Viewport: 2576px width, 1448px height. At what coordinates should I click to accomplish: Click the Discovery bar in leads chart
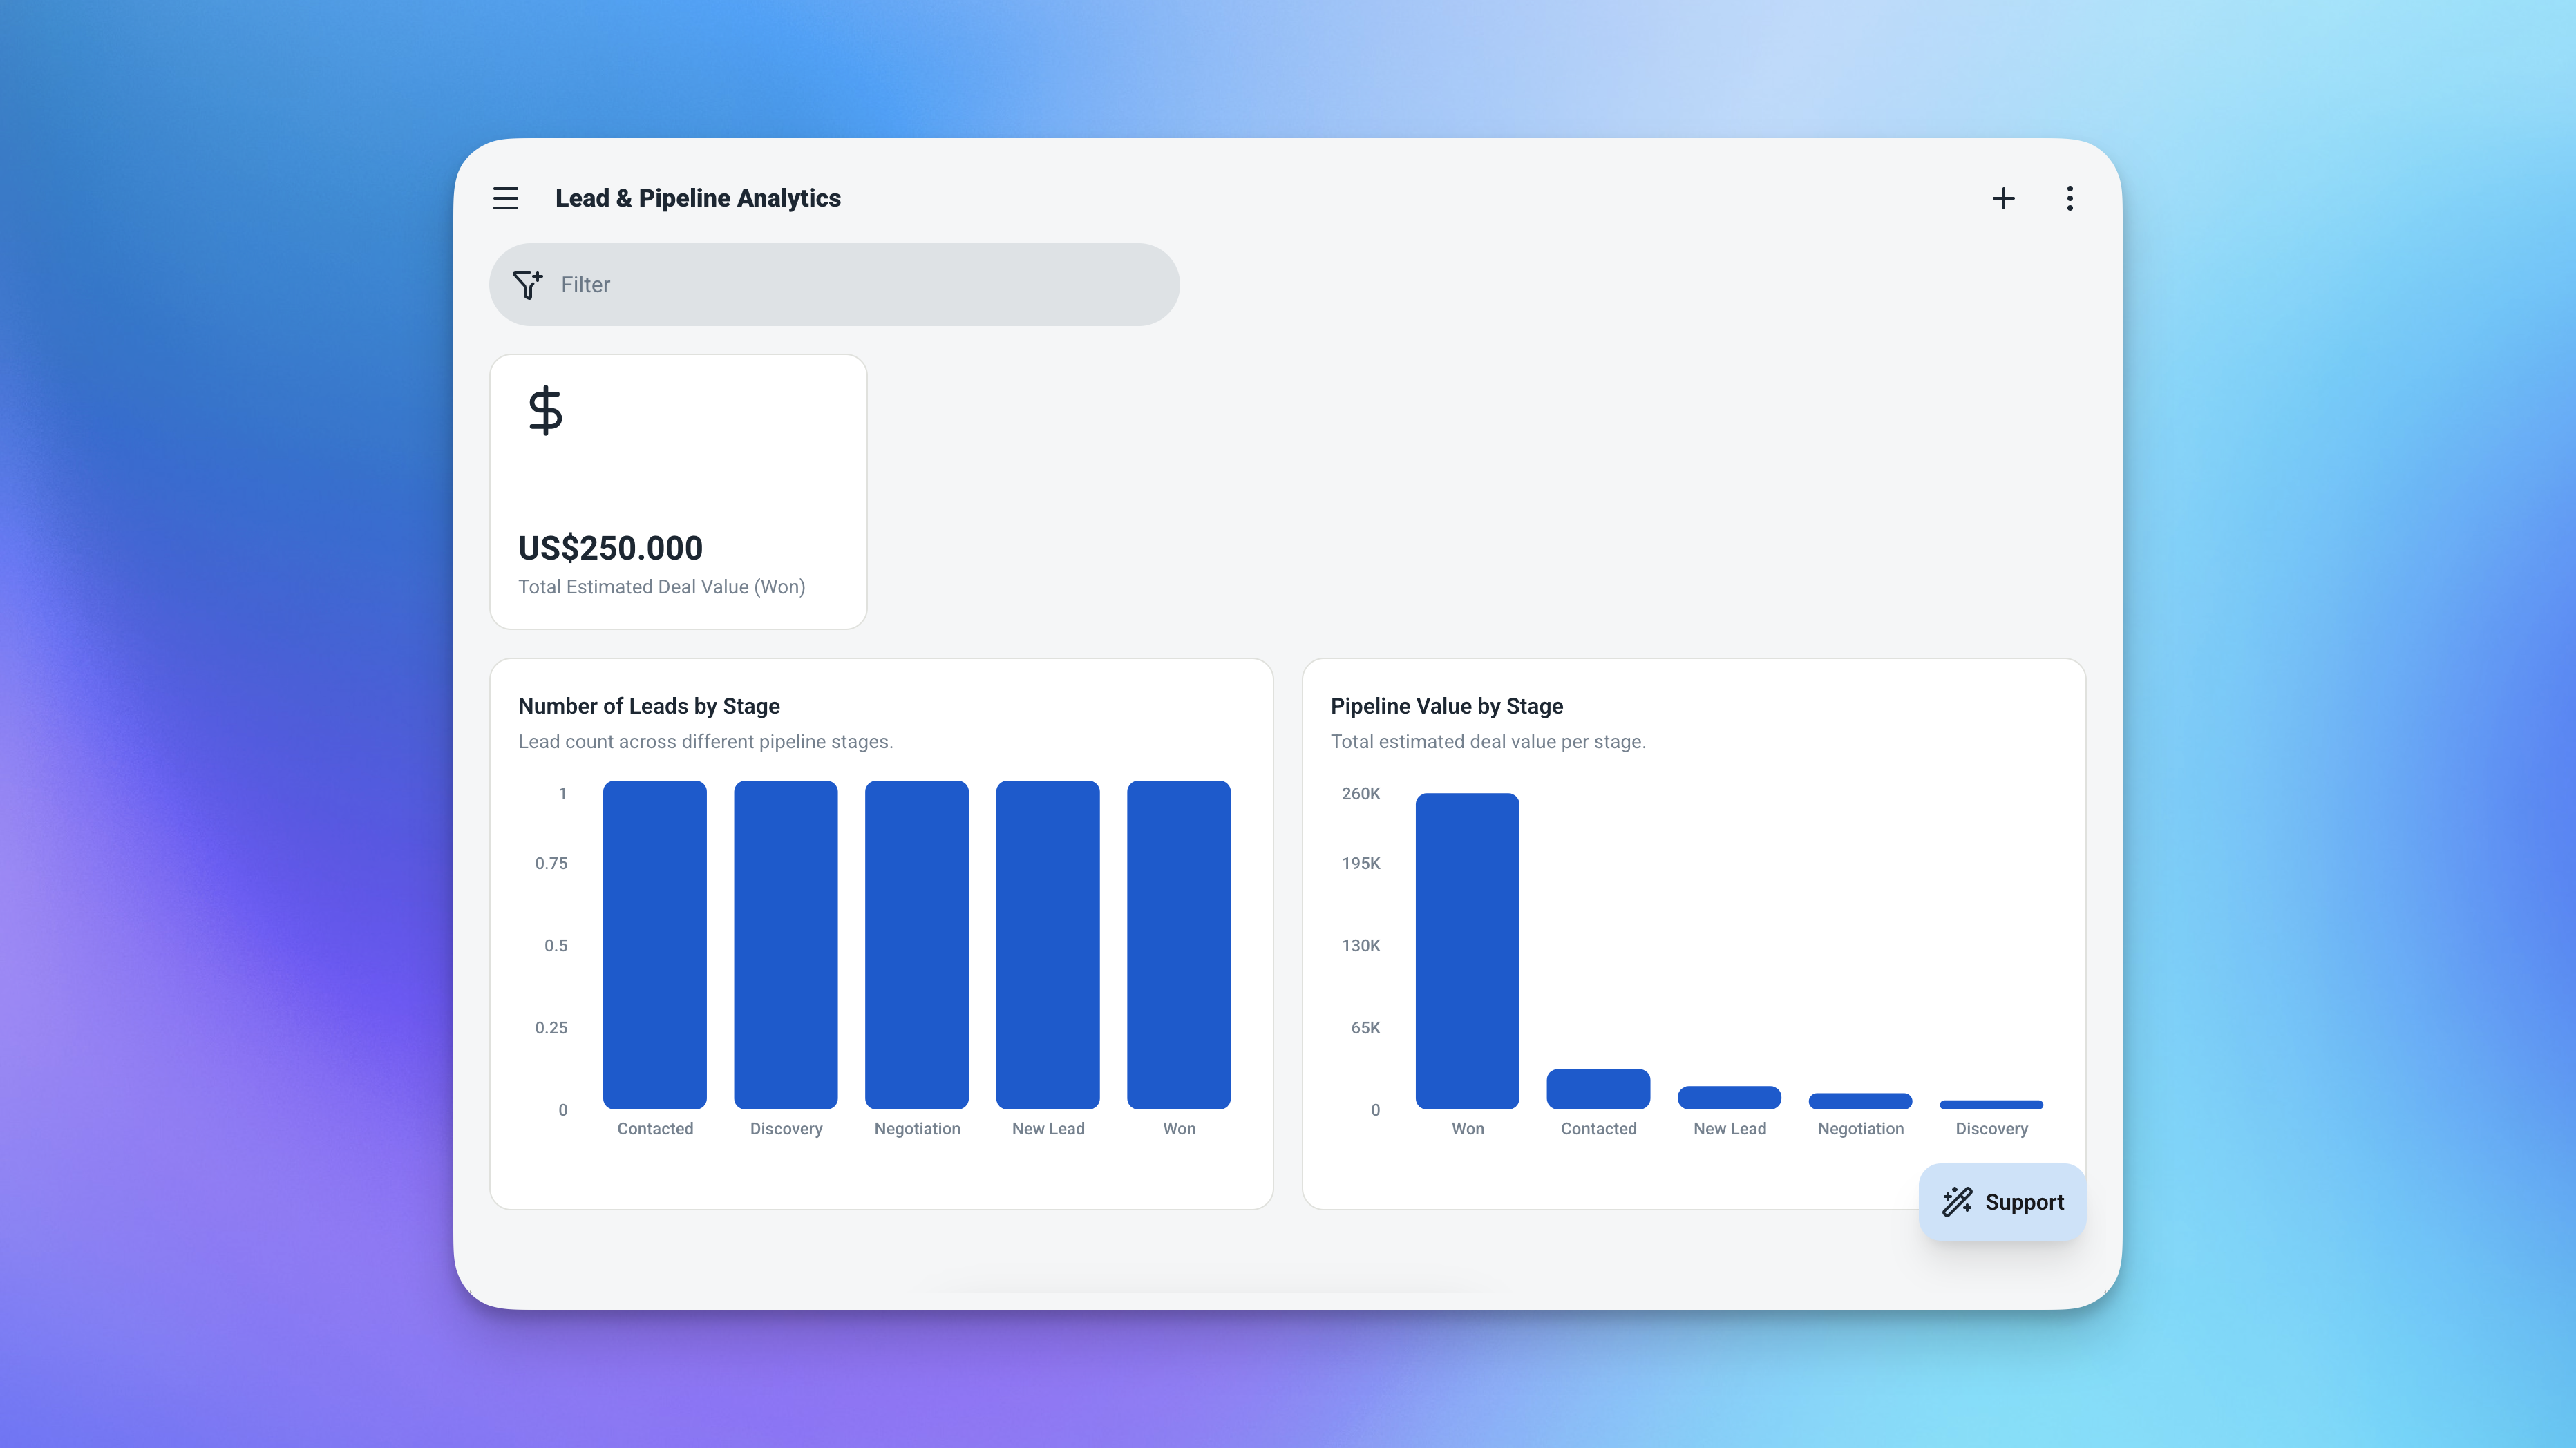tap(785, 944)
